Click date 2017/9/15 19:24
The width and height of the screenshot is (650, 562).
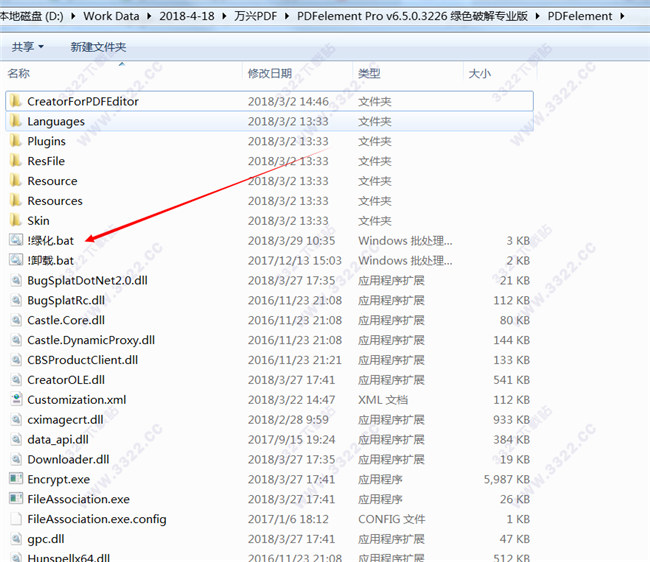coord(291,439)
